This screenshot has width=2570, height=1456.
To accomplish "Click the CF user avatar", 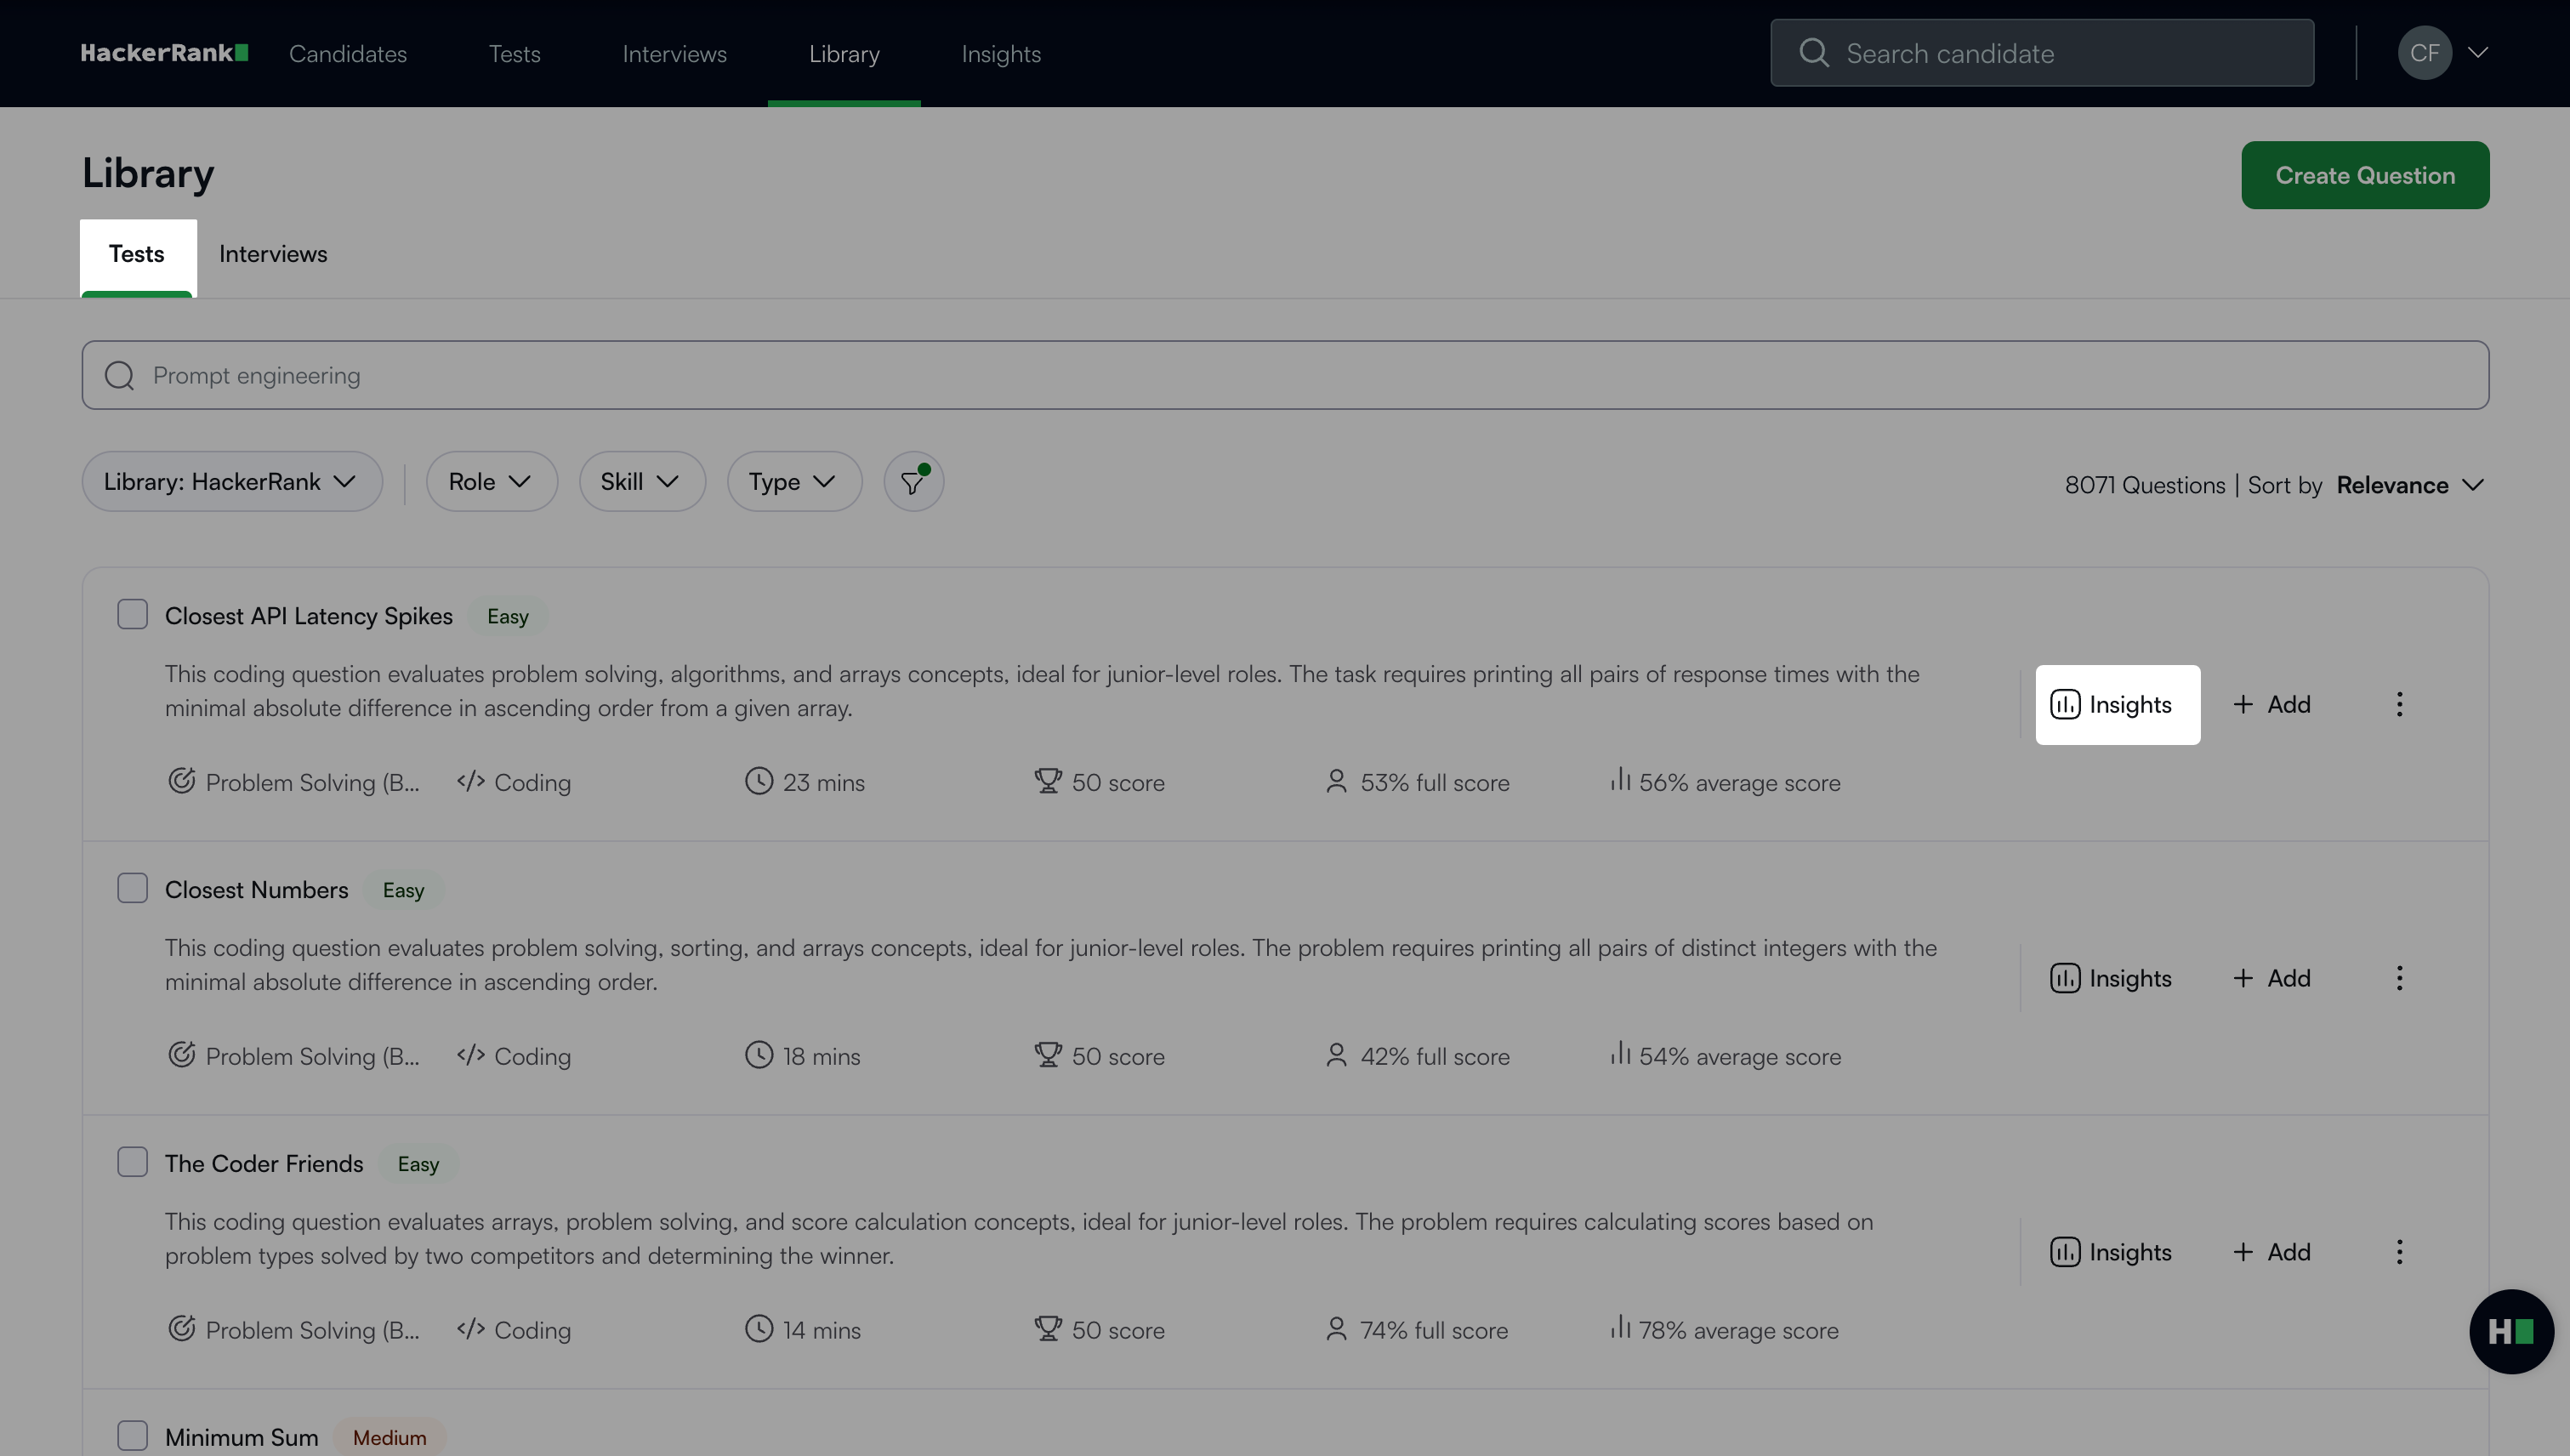I will click(2424, 53).
